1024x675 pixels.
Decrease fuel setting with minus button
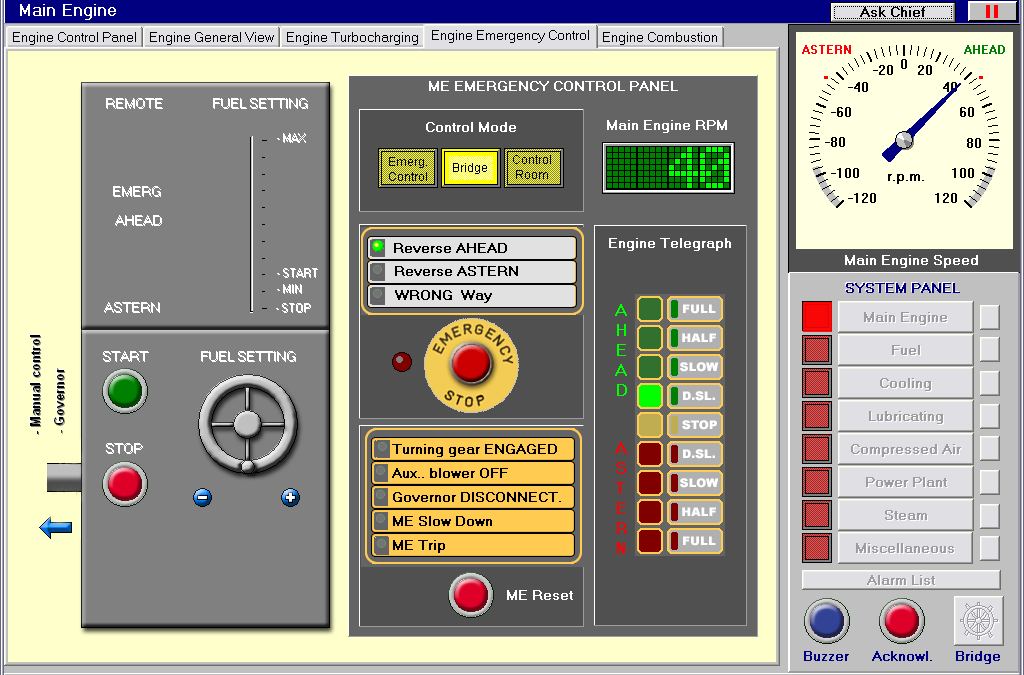[202, 497]
